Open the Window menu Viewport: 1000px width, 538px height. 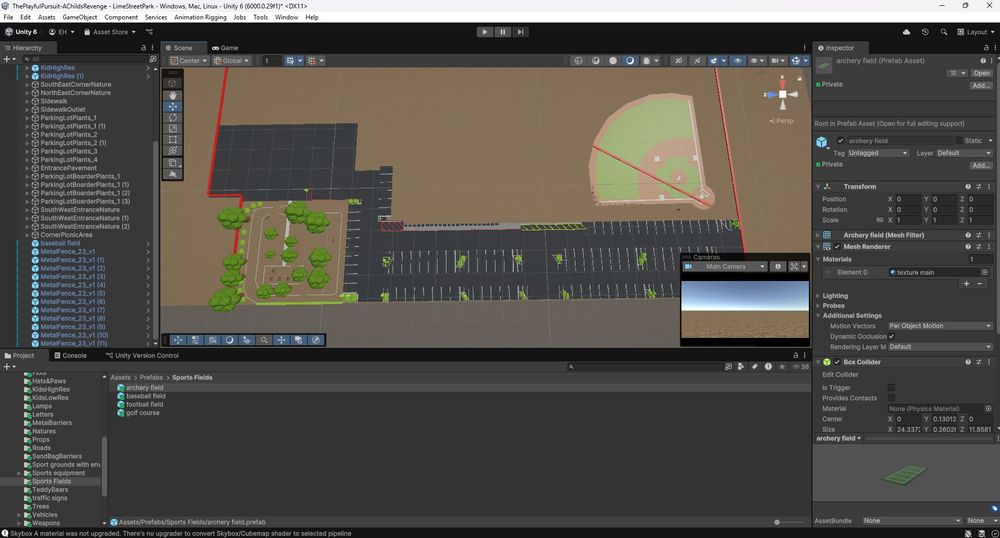pyautogui.click(x=286, y=17)
